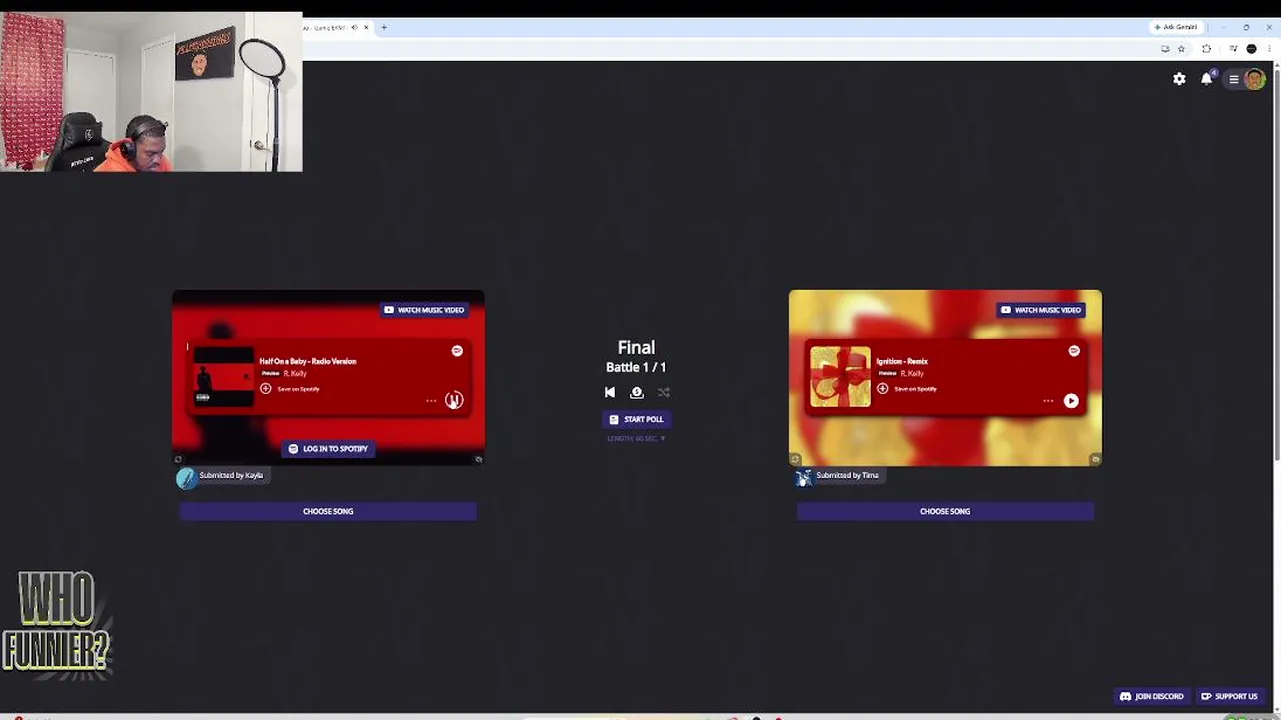Viewport: 1281px width, 720px height.
Task: Open the Join Discord link
Action: coord(1152,696)
